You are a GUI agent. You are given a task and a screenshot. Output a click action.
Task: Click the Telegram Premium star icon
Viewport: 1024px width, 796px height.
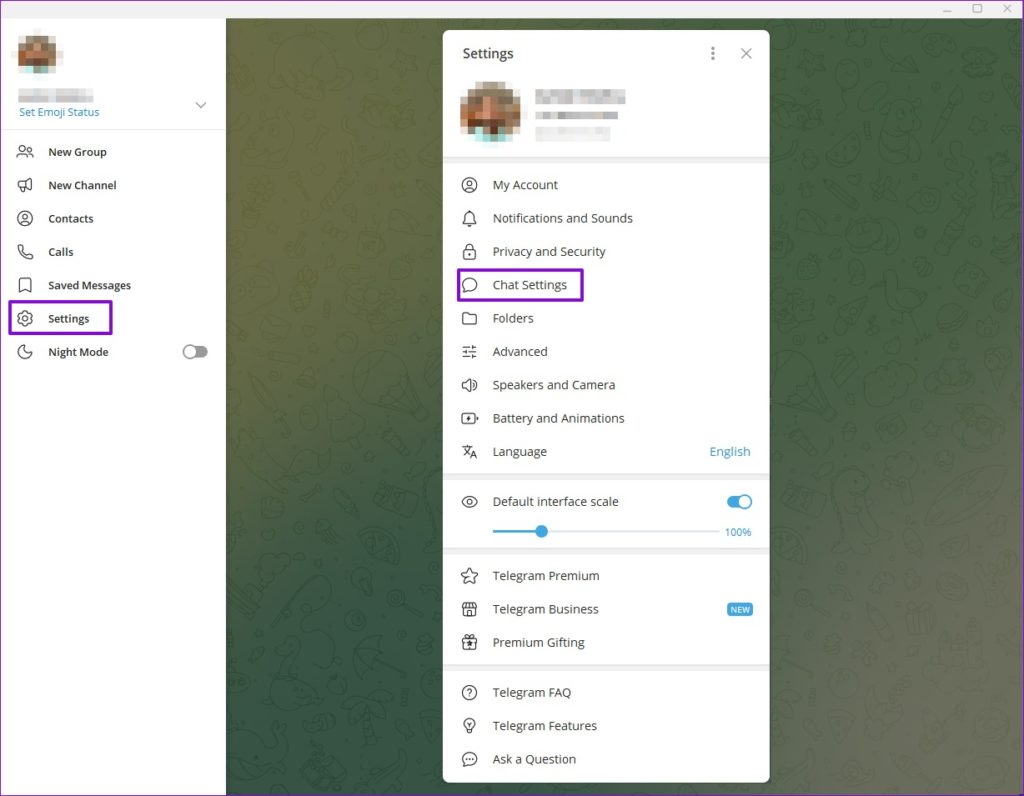pyautogui.click(x=469, y=575)
